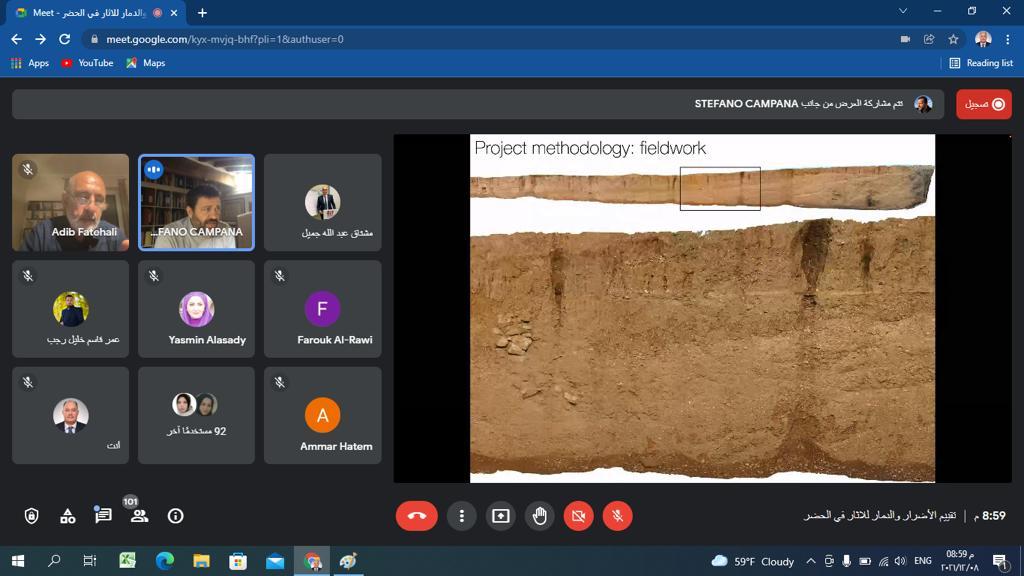Toggle the camera on
The image size is (1024, 576).
coord(578,516)
